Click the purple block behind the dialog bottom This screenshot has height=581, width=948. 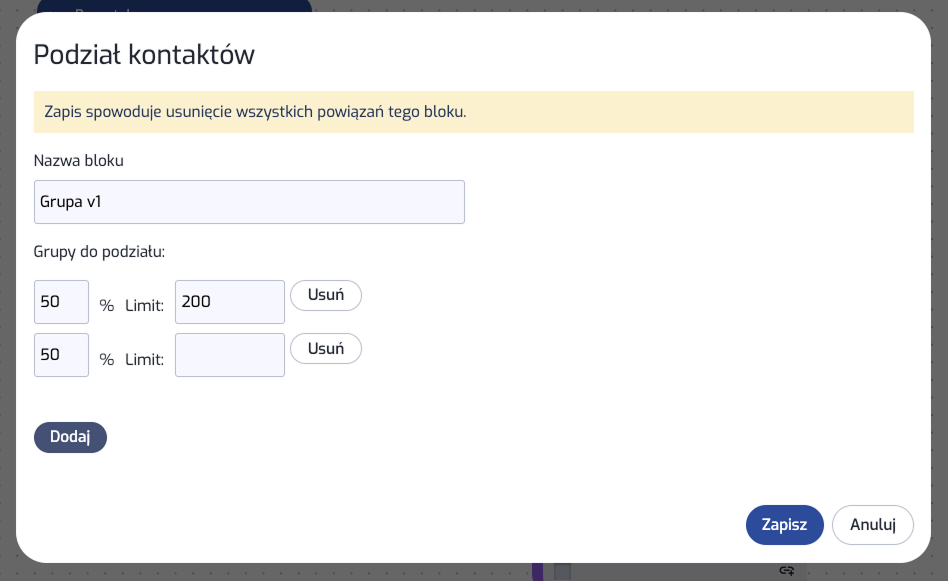click(537, 571)
